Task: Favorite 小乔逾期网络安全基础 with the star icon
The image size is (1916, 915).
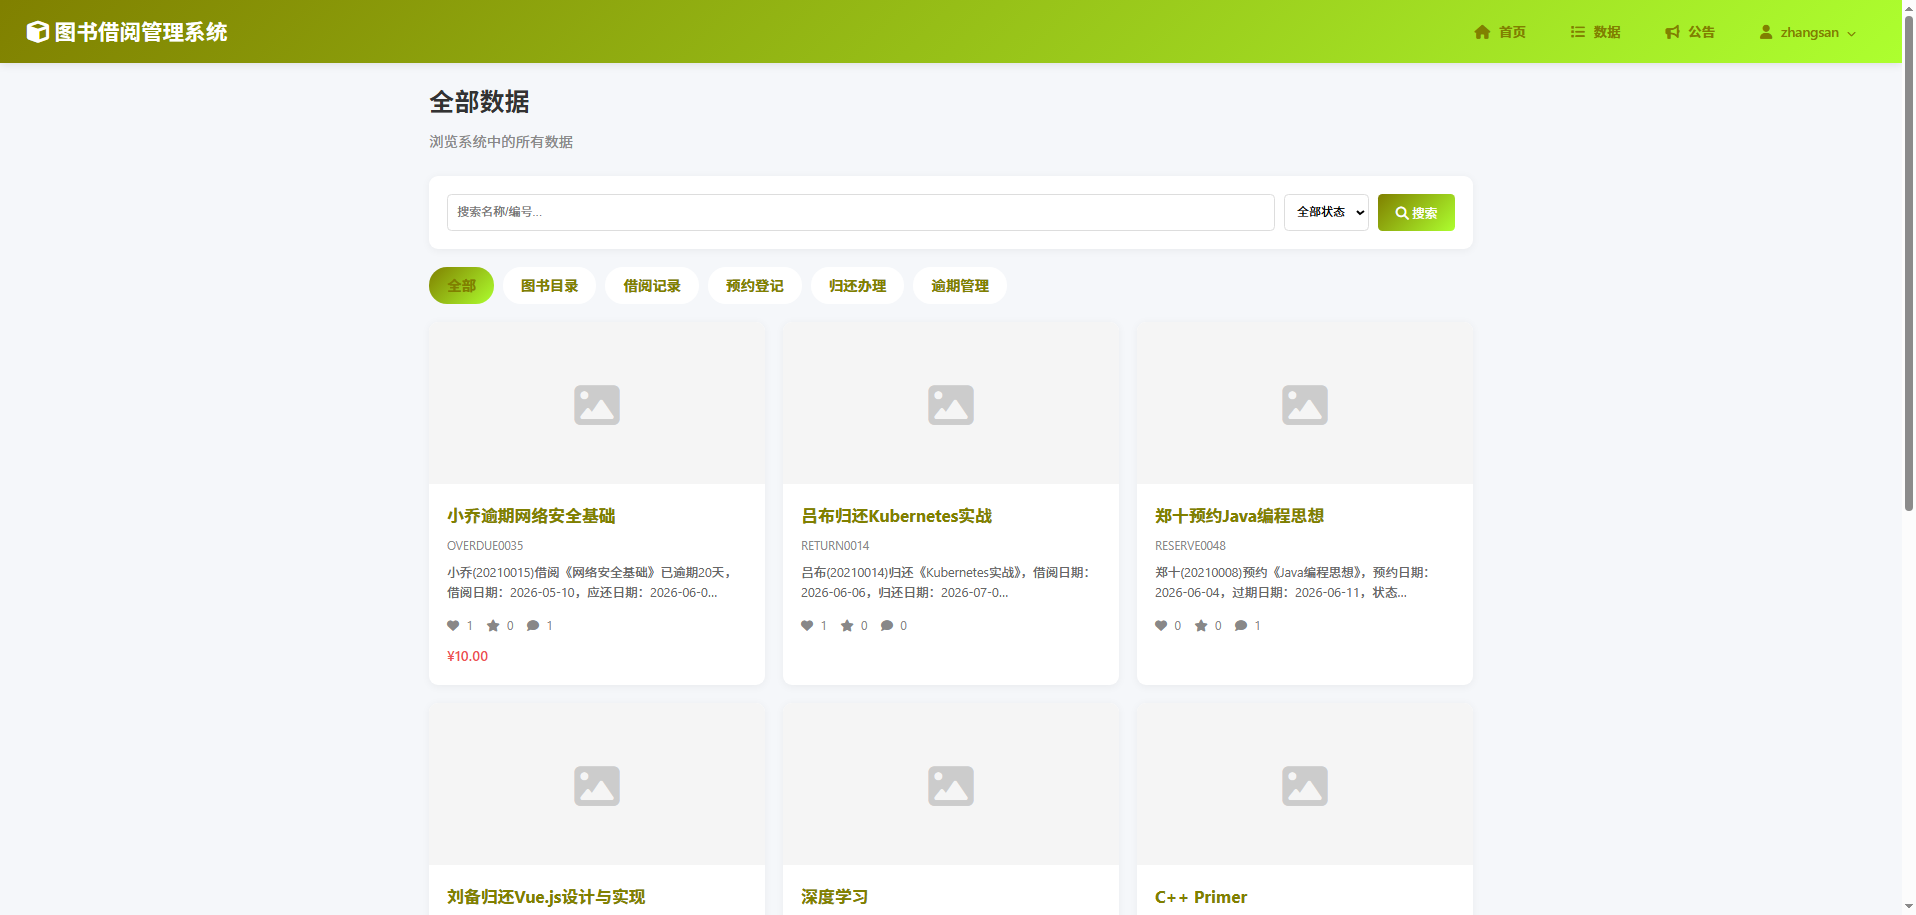Action: (493, 626)
